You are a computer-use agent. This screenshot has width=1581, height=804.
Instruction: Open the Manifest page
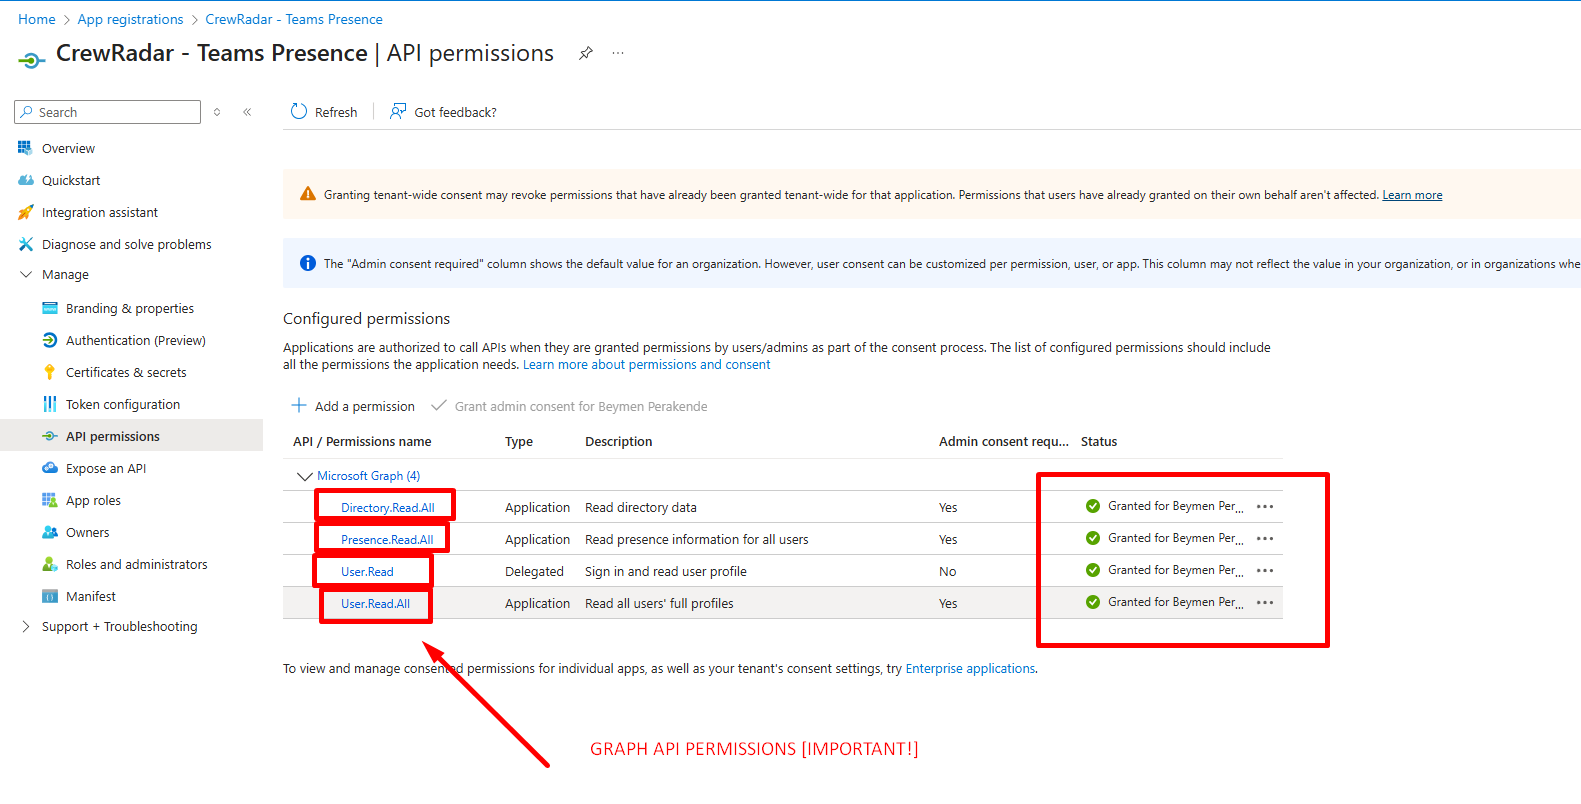click(91, 596)
